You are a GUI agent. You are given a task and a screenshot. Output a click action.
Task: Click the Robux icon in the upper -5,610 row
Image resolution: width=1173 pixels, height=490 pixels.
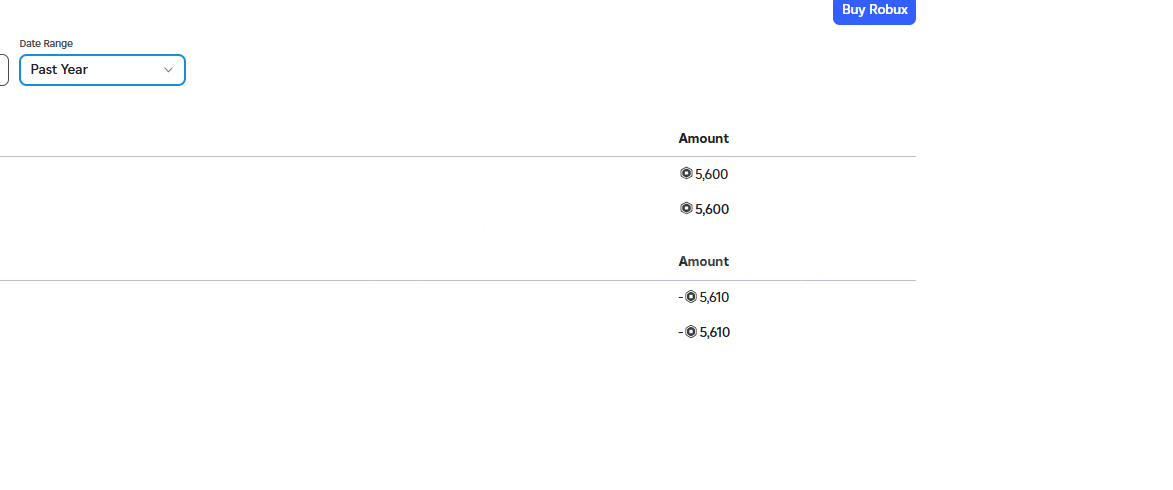tap(690, 297)
